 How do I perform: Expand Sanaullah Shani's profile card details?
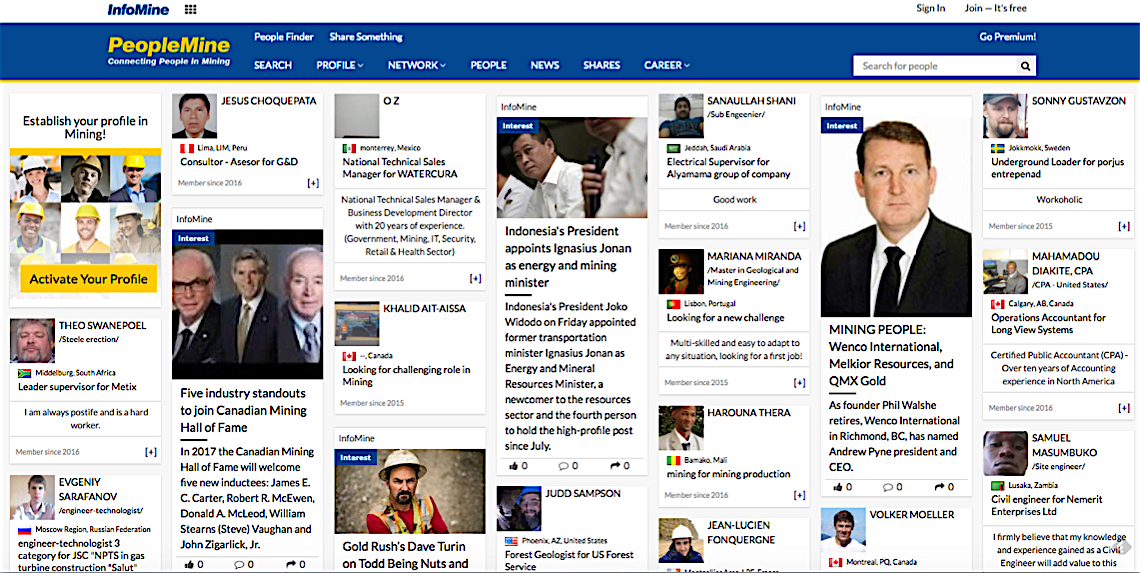[799, 226]
